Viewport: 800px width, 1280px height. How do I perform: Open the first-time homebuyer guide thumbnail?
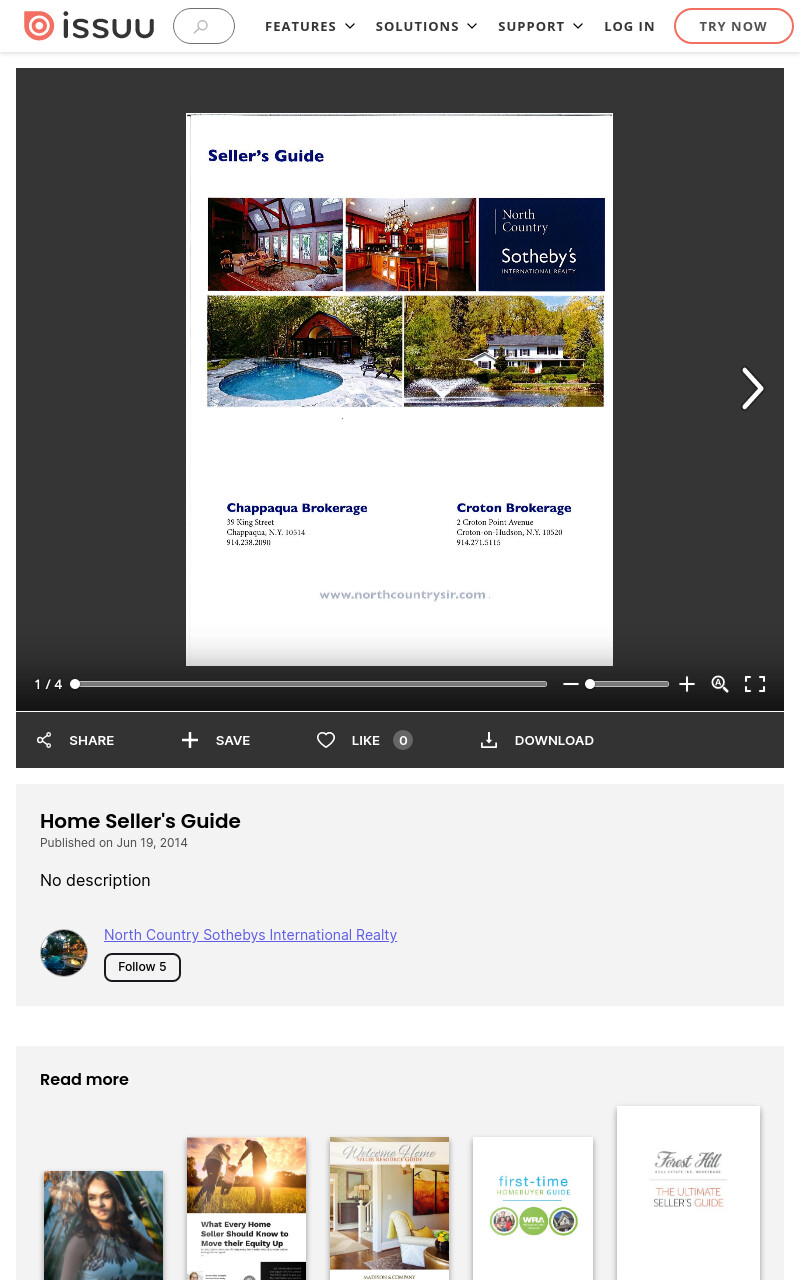533,1208
